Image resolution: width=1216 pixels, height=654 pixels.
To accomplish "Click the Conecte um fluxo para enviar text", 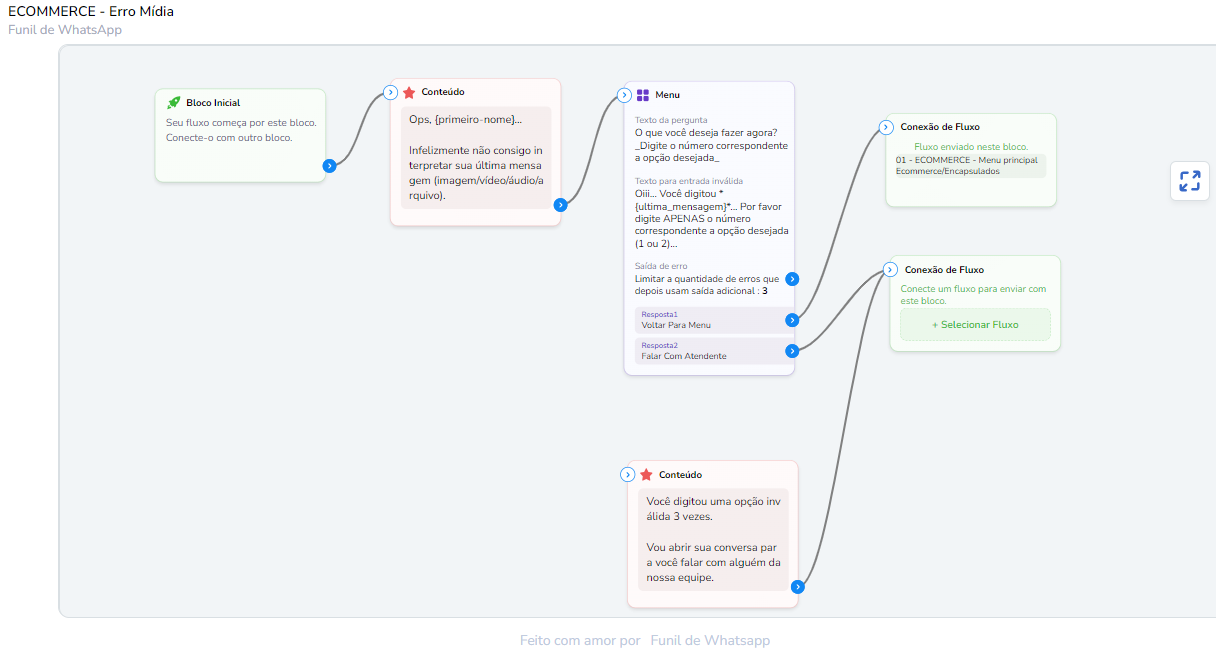I will tap(973, 294).
